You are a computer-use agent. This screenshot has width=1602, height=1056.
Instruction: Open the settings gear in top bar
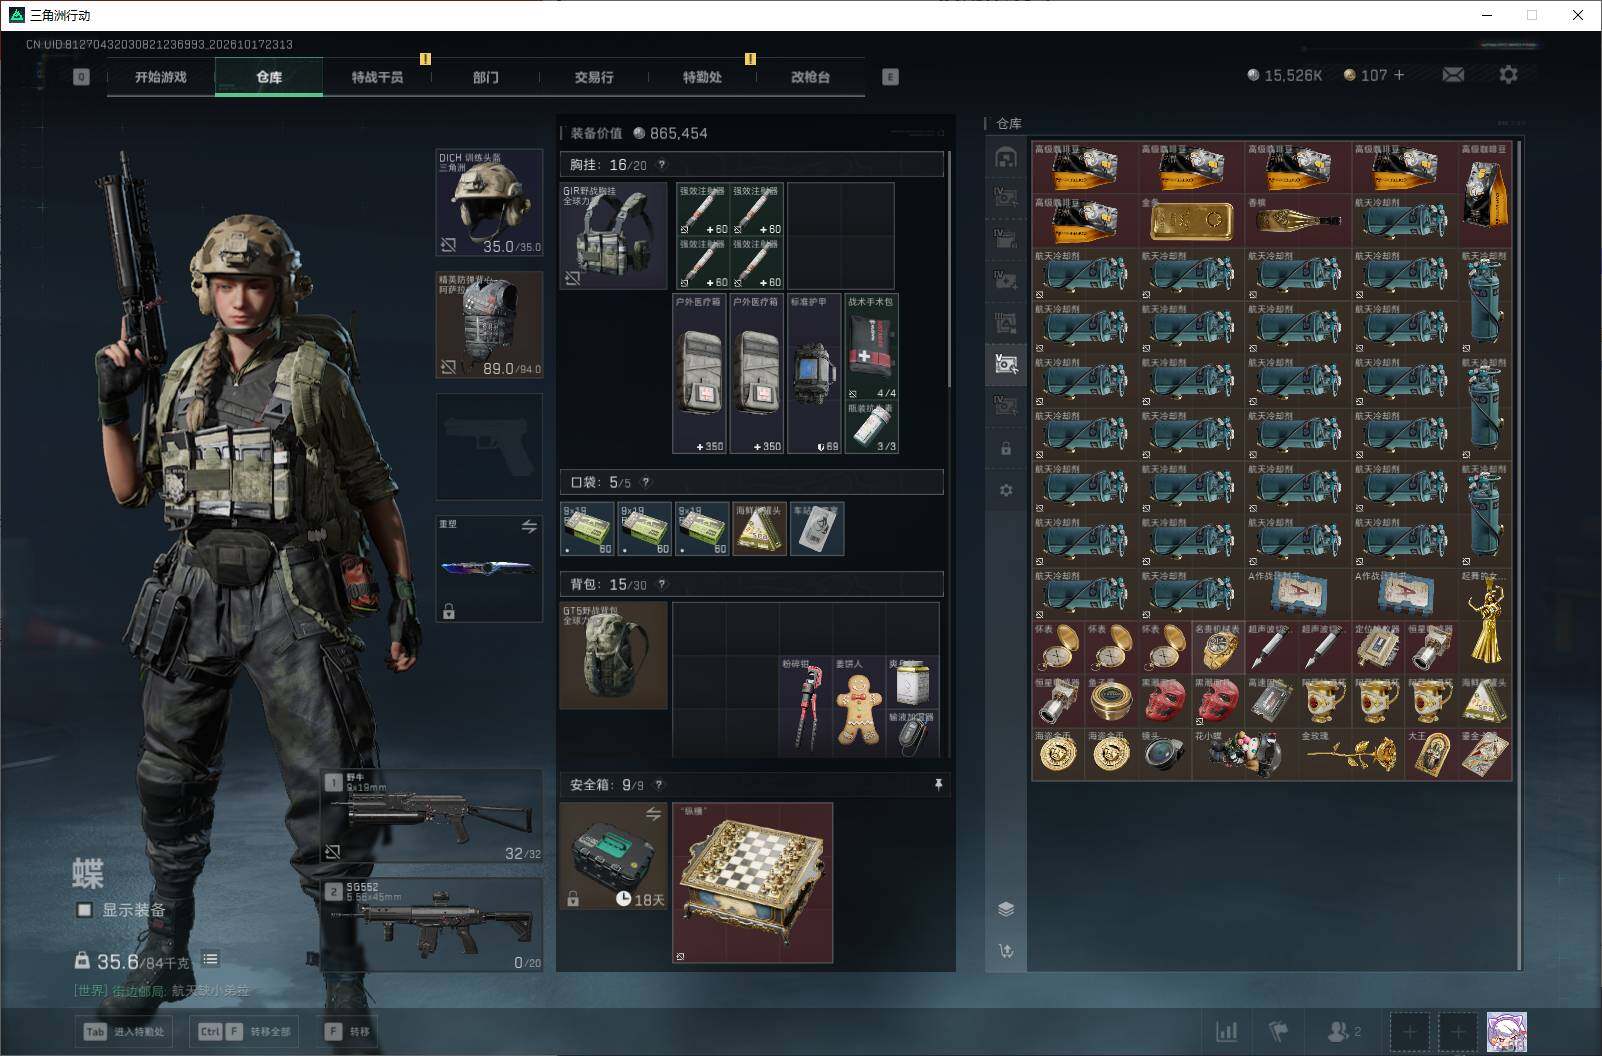[x=1508, y=75]
